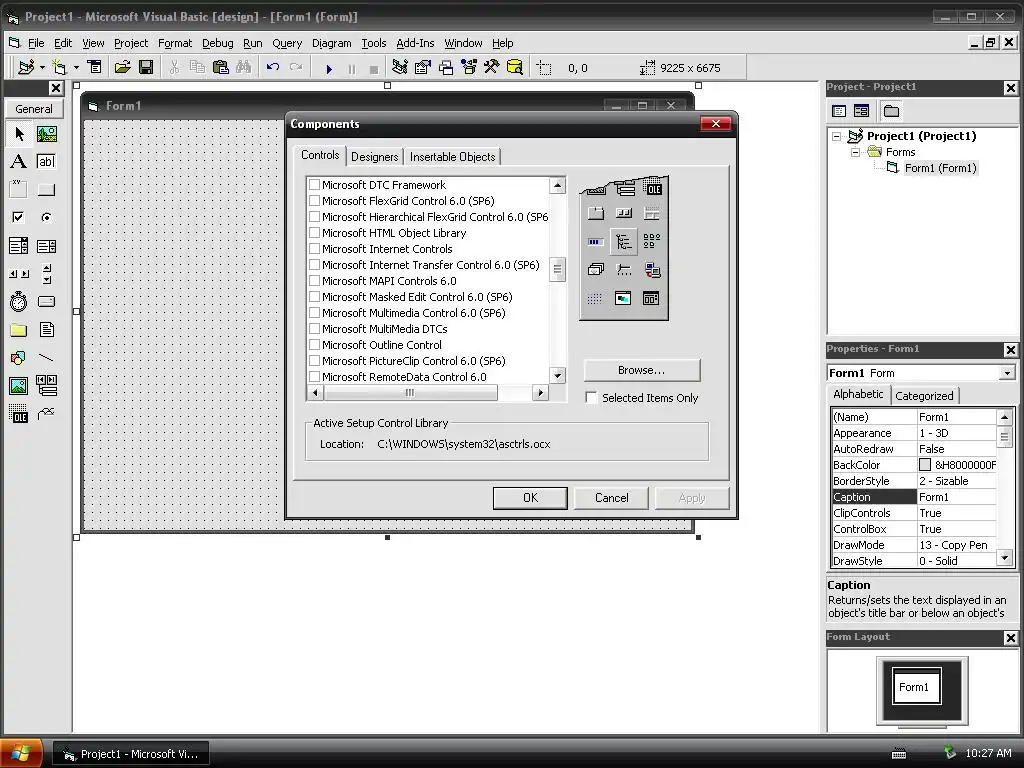Select the FileListBox tool

46,330
